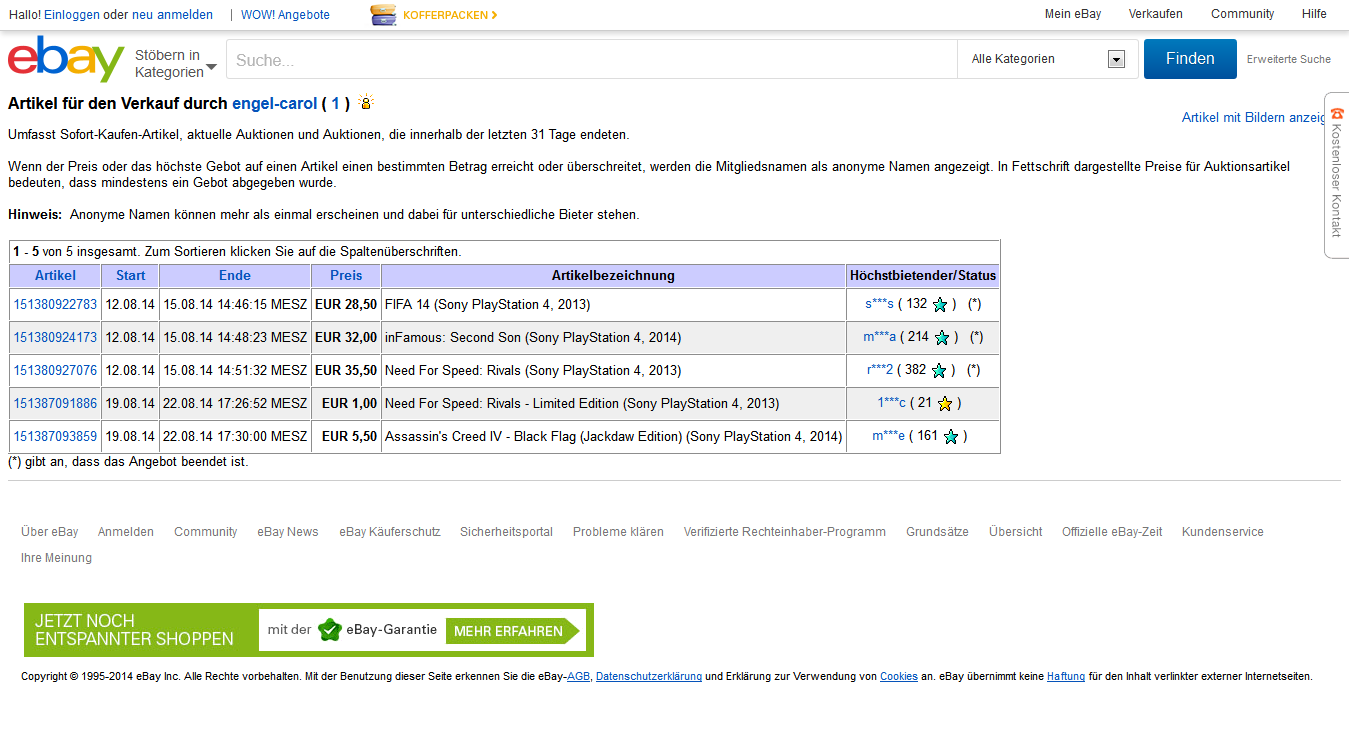
Task: Click eBay Käuferschutz footer link
Action: tap(390, 532)
